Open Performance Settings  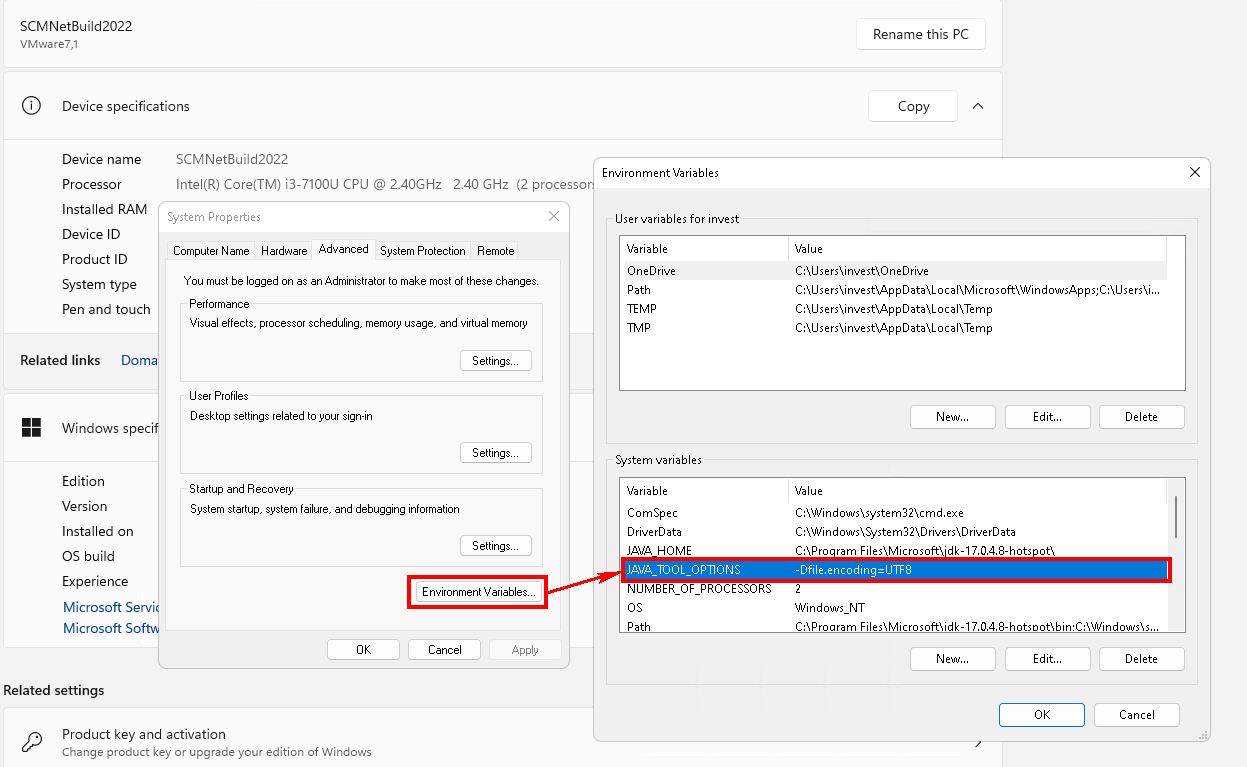495,360
